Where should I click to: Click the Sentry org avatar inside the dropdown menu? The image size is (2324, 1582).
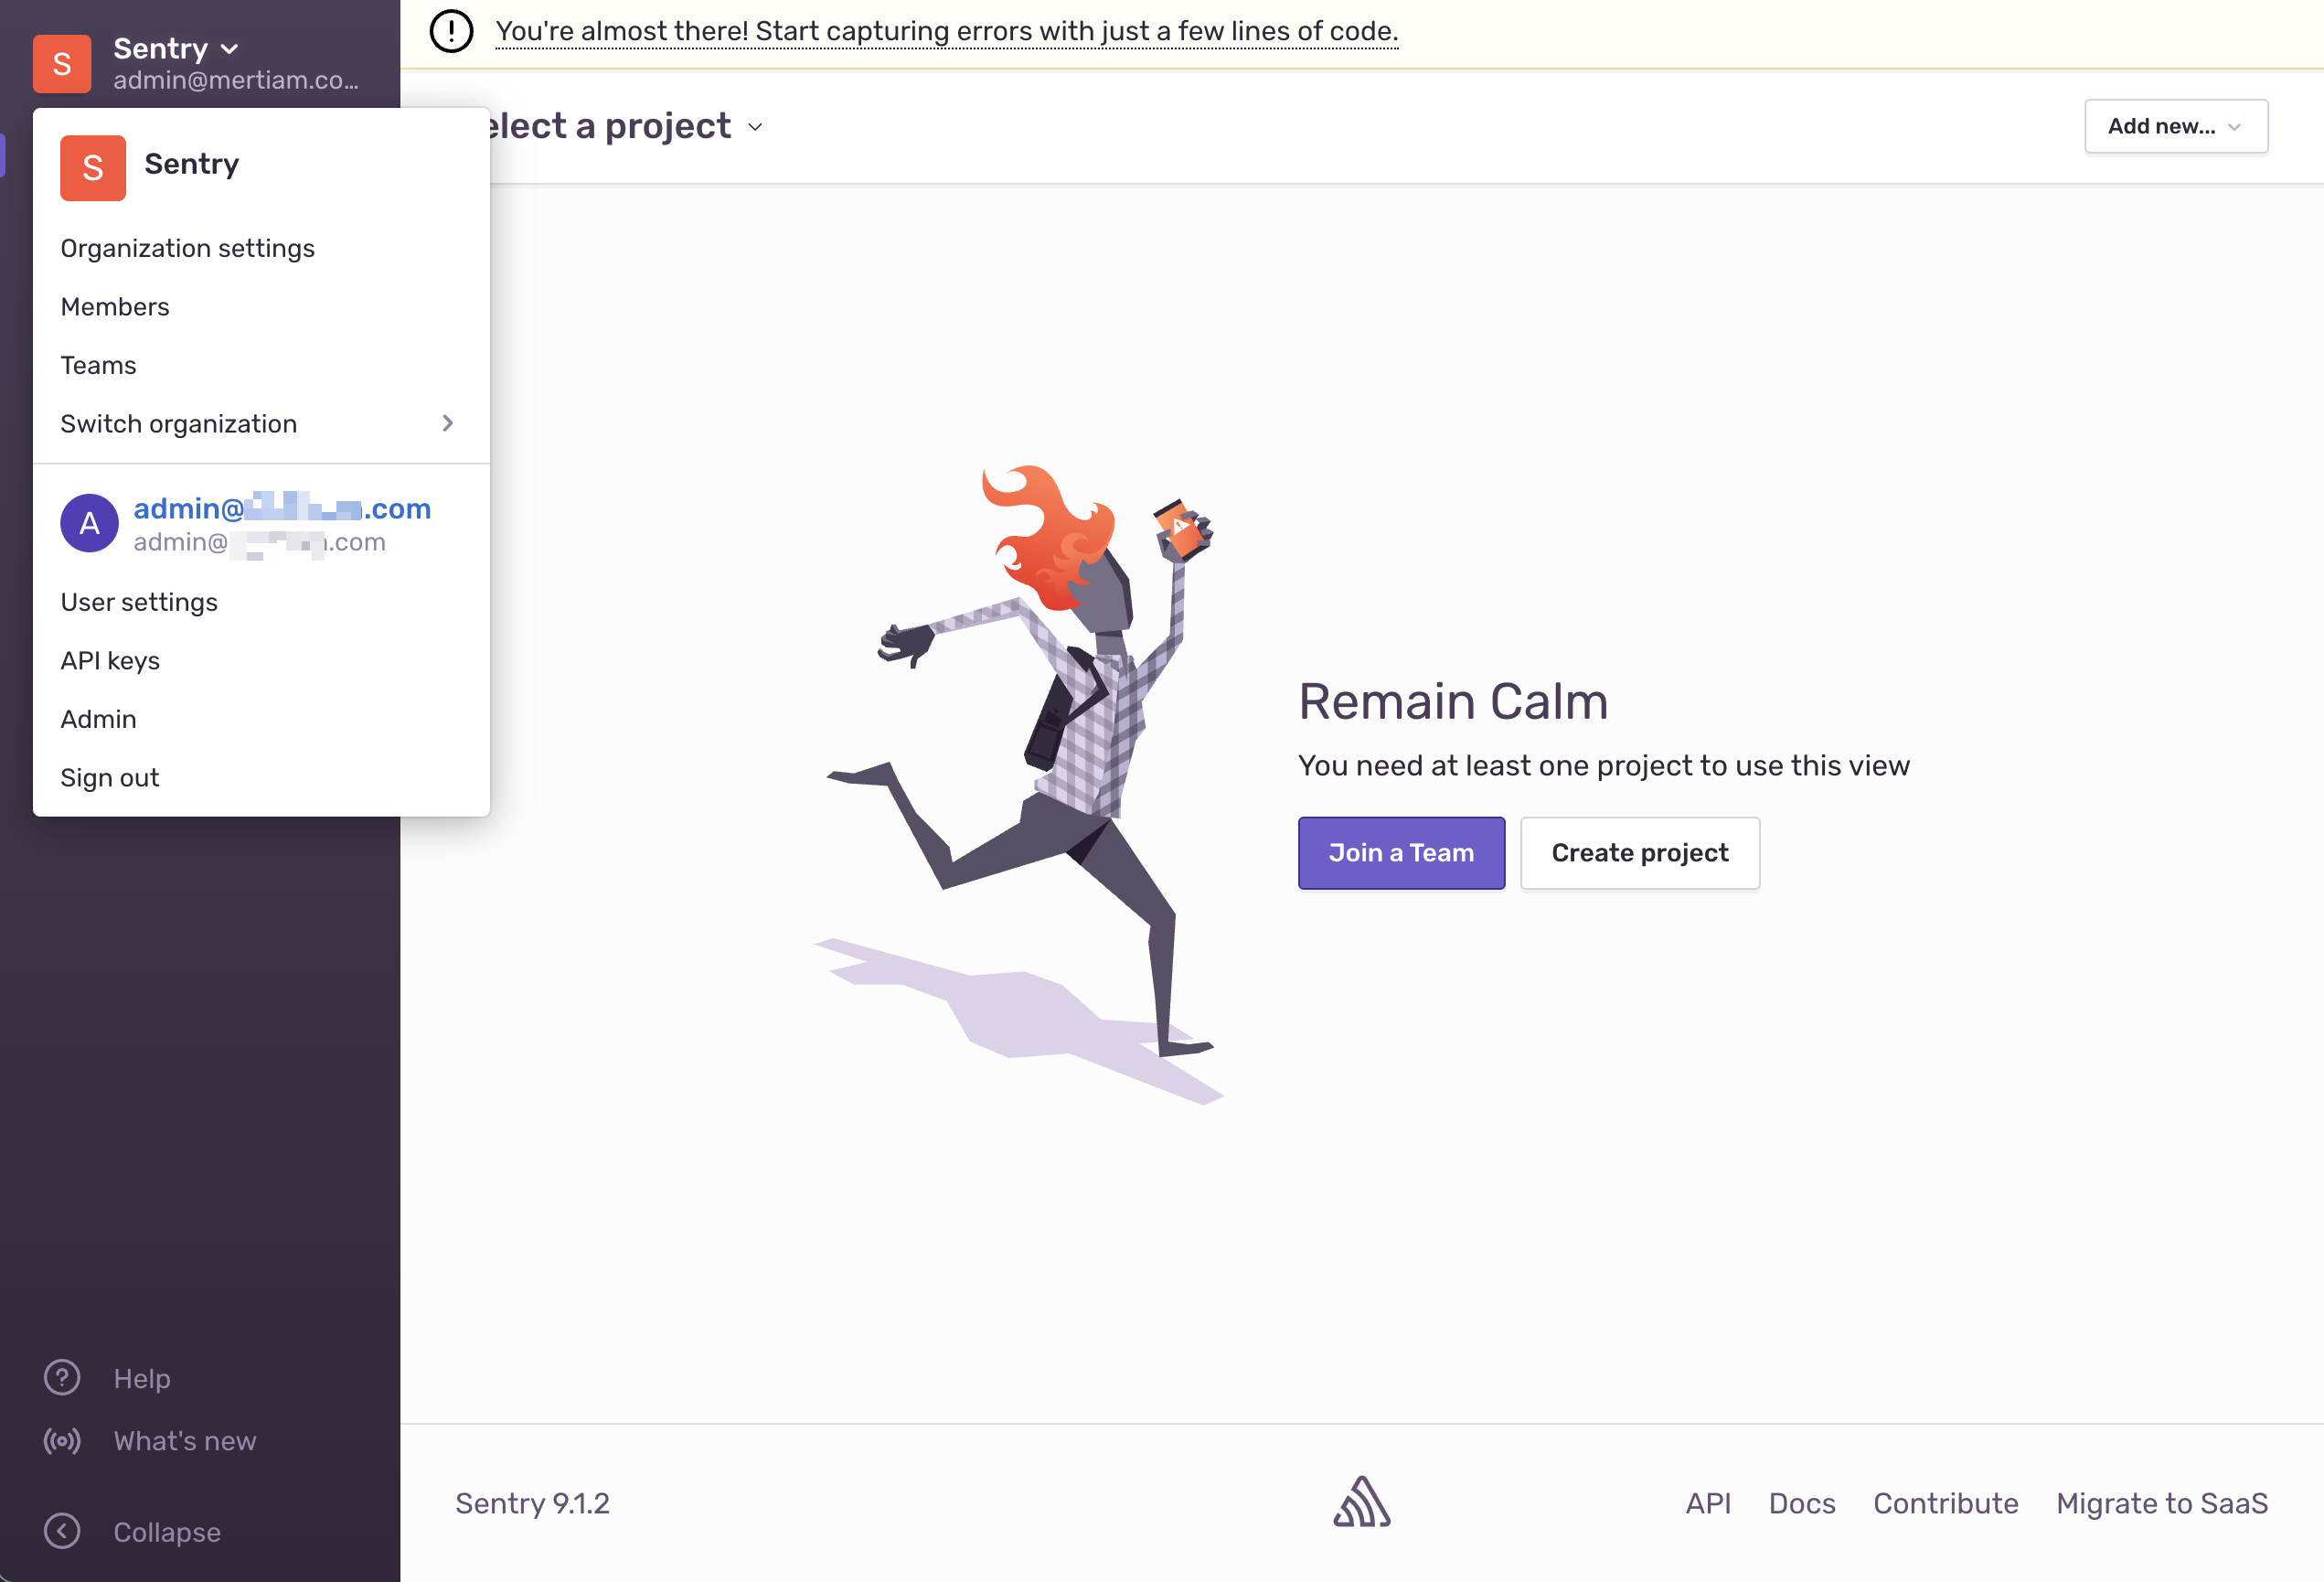[x=93, y=168]
